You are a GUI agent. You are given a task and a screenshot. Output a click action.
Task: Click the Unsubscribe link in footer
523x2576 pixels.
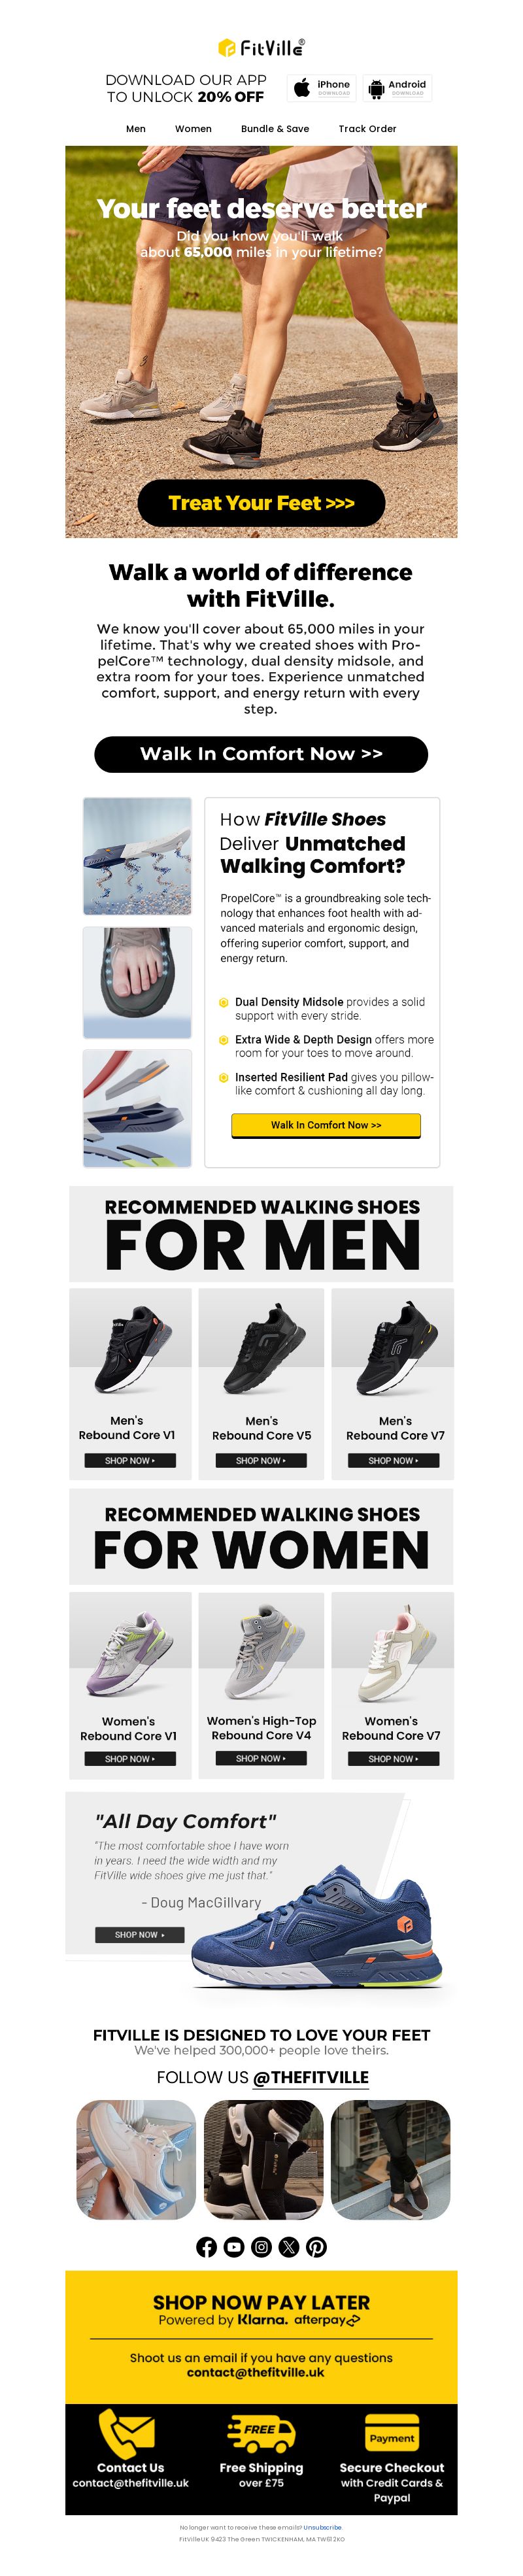click(x=323, y=2527)
